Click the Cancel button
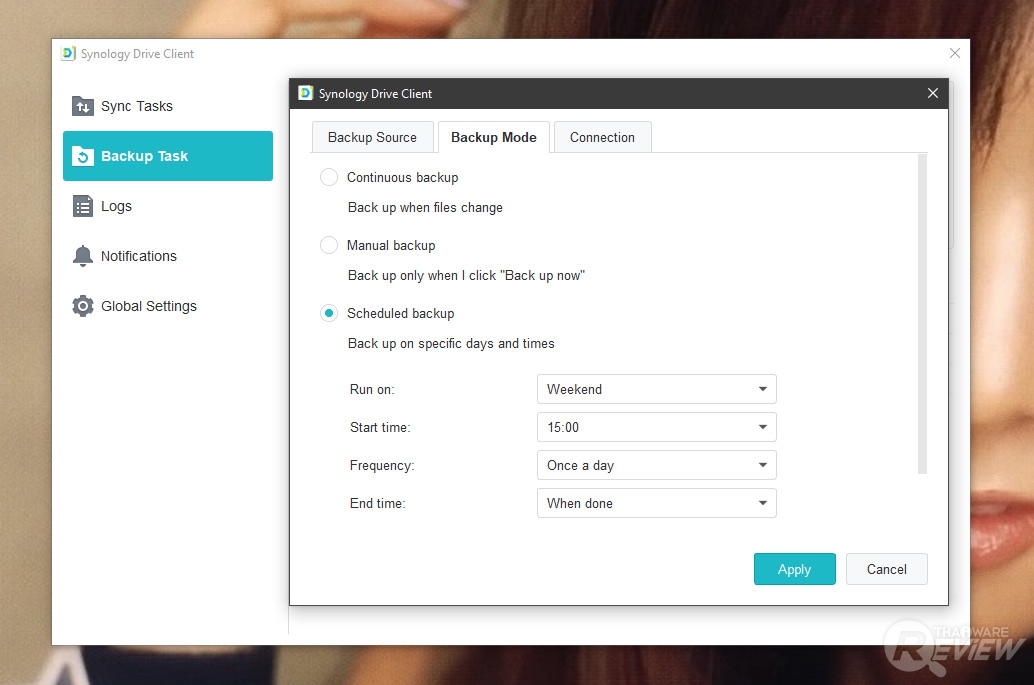Viewport: 1034px width, 685px height. click(x=886, y=569)
